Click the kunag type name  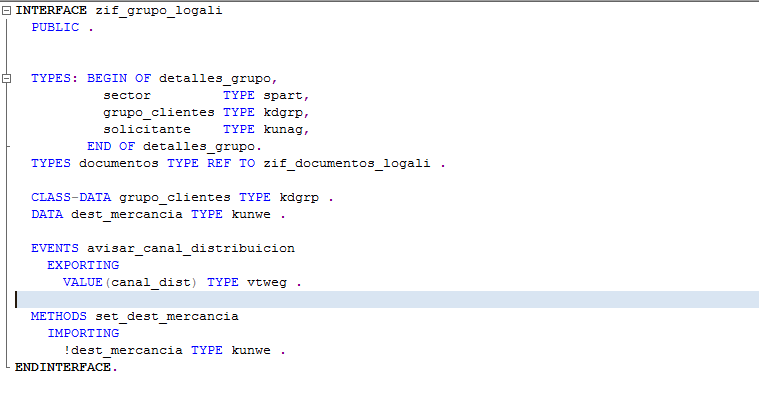point(283,129)
